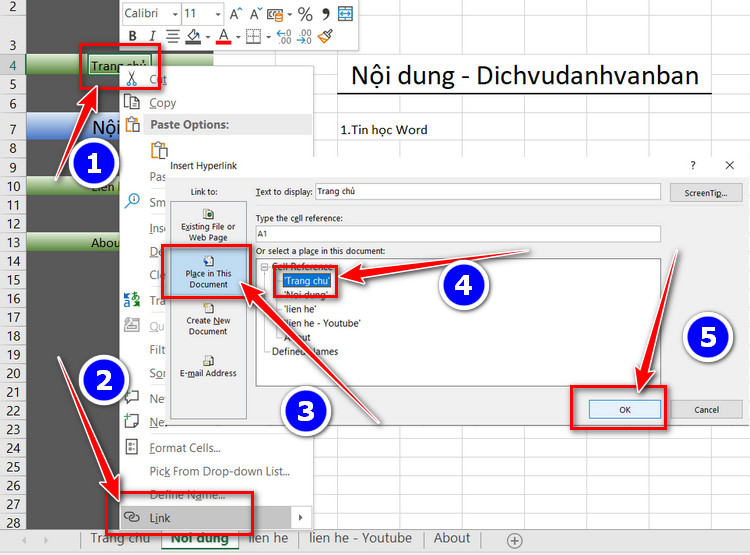Screen dimensions: 750x555
Task: Select the Defined Names tree node
Action: [x=305, y=352]
